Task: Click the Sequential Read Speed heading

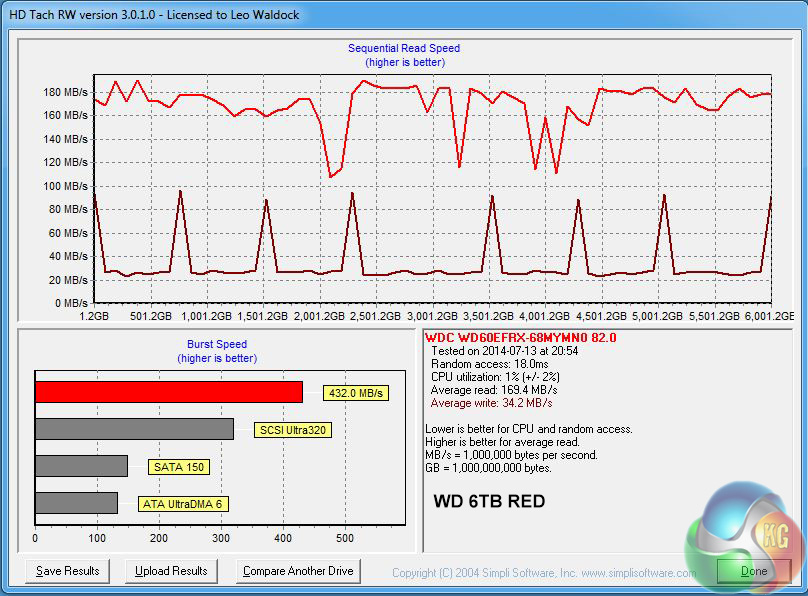Action: [x=404, y=48]
